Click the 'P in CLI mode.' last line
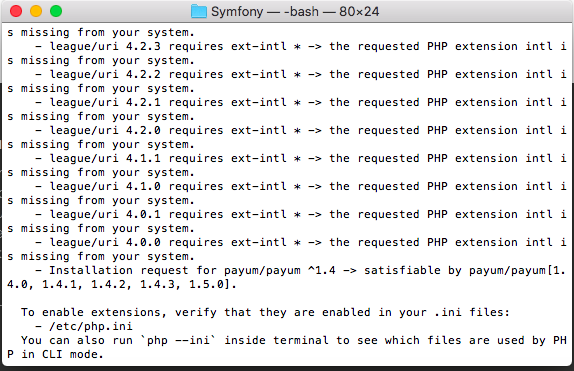 click(x=55, y=355)
